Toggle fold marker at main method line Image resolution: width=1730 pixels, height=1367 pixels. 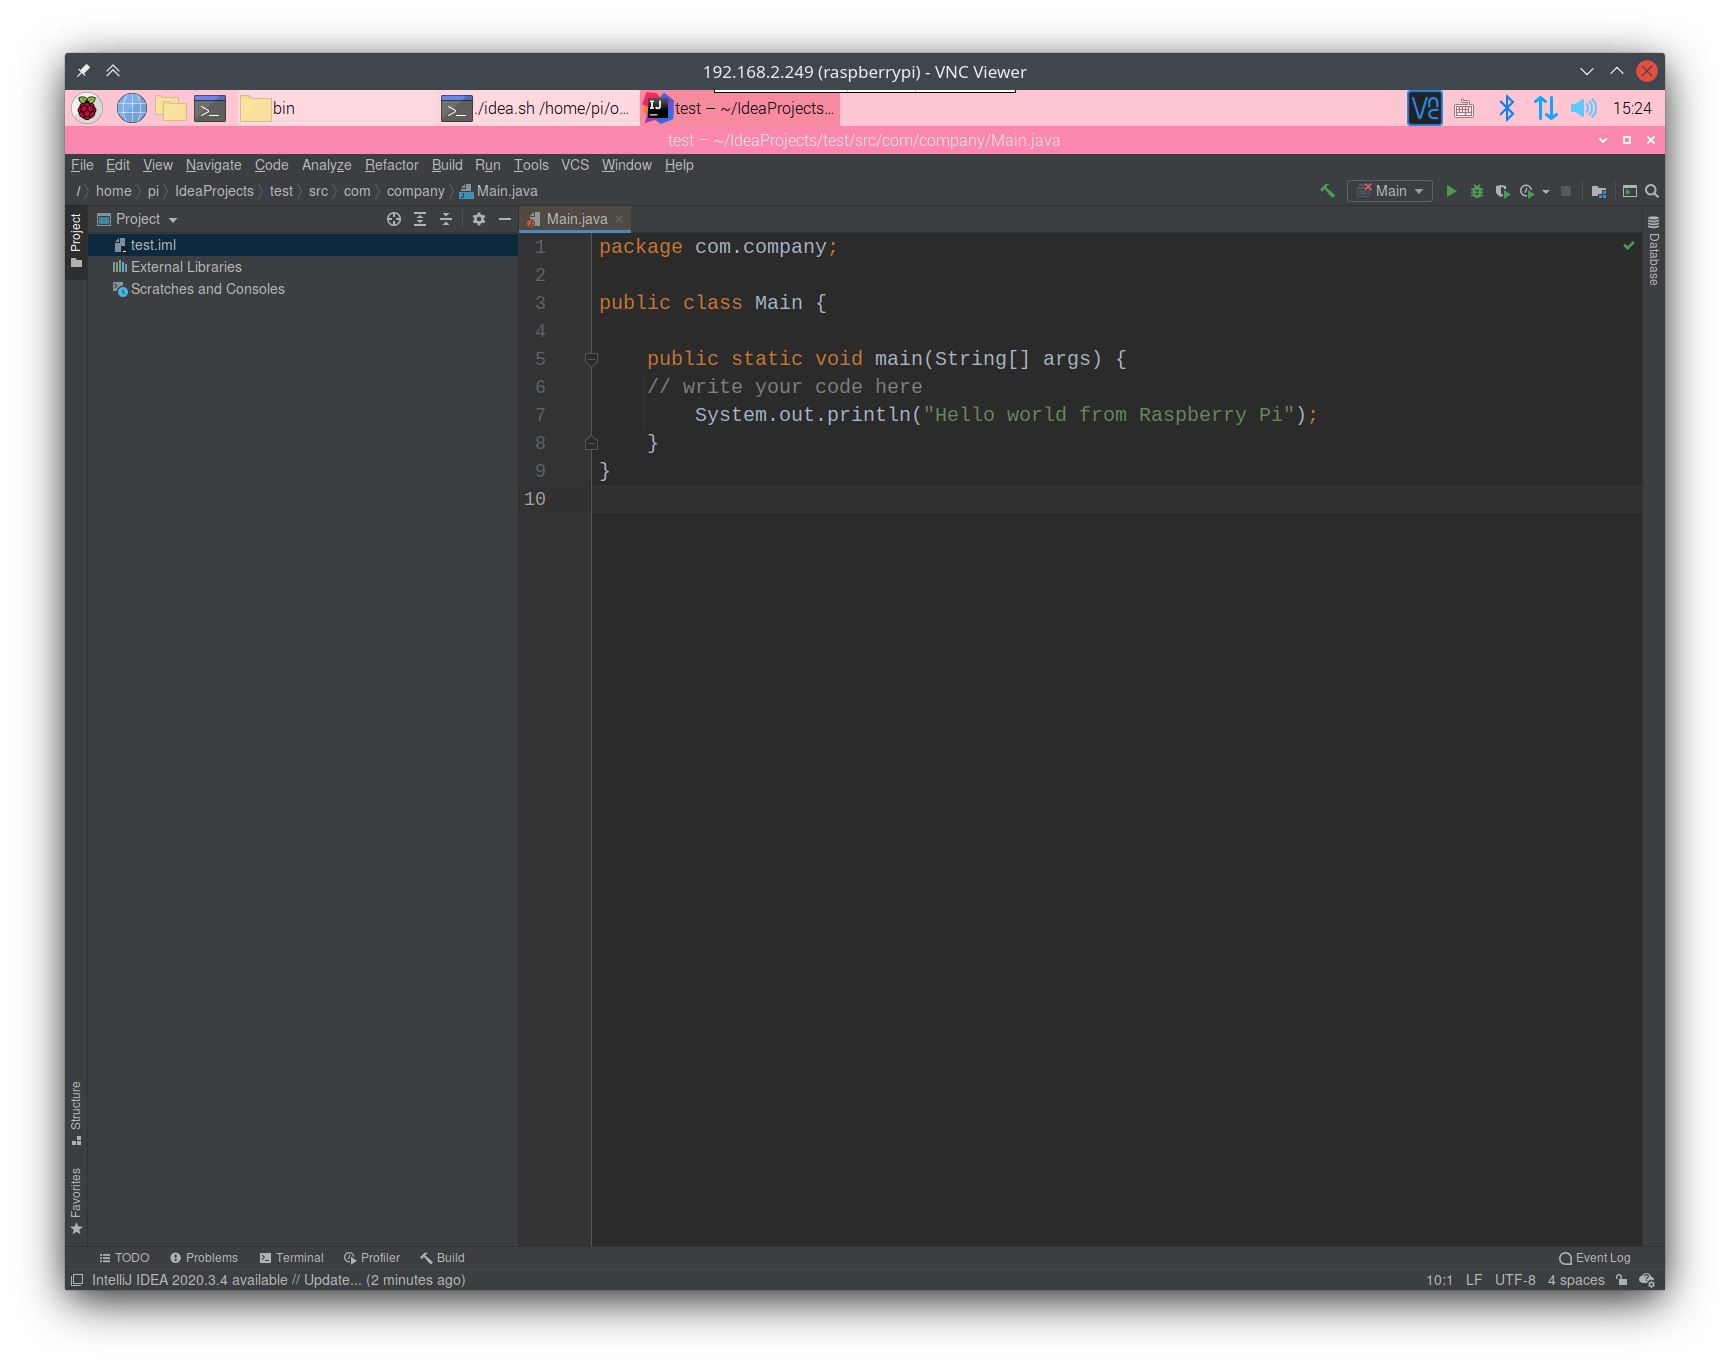(x=591, y=359)
